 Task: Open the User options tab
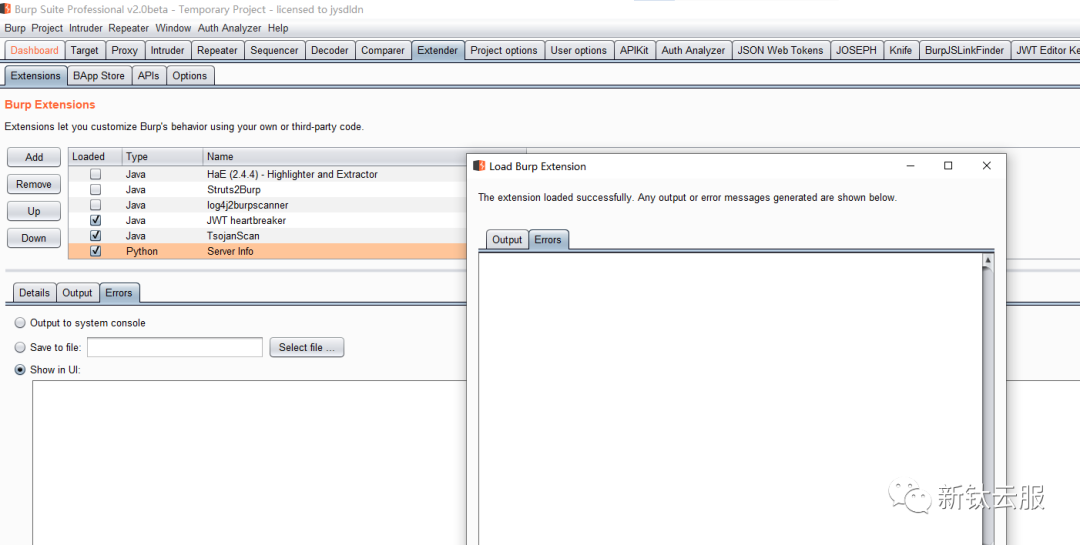pos(579,50)
